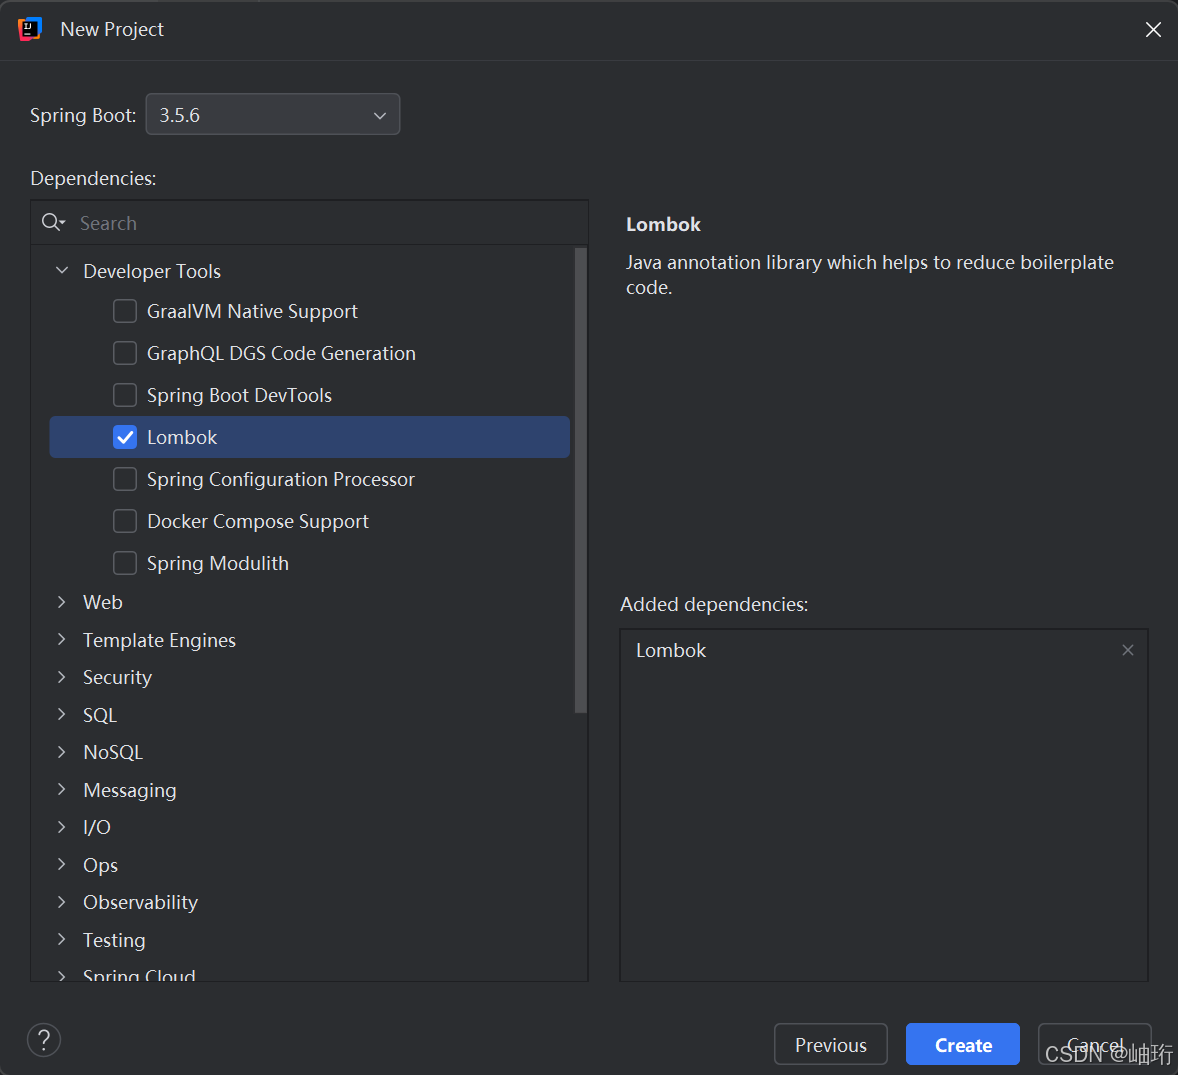Image resolution: width=1178 pixels, height=1075 pixels.
Task: Open the Spring Boot version dropdown
Action: [x=273, y=114]
